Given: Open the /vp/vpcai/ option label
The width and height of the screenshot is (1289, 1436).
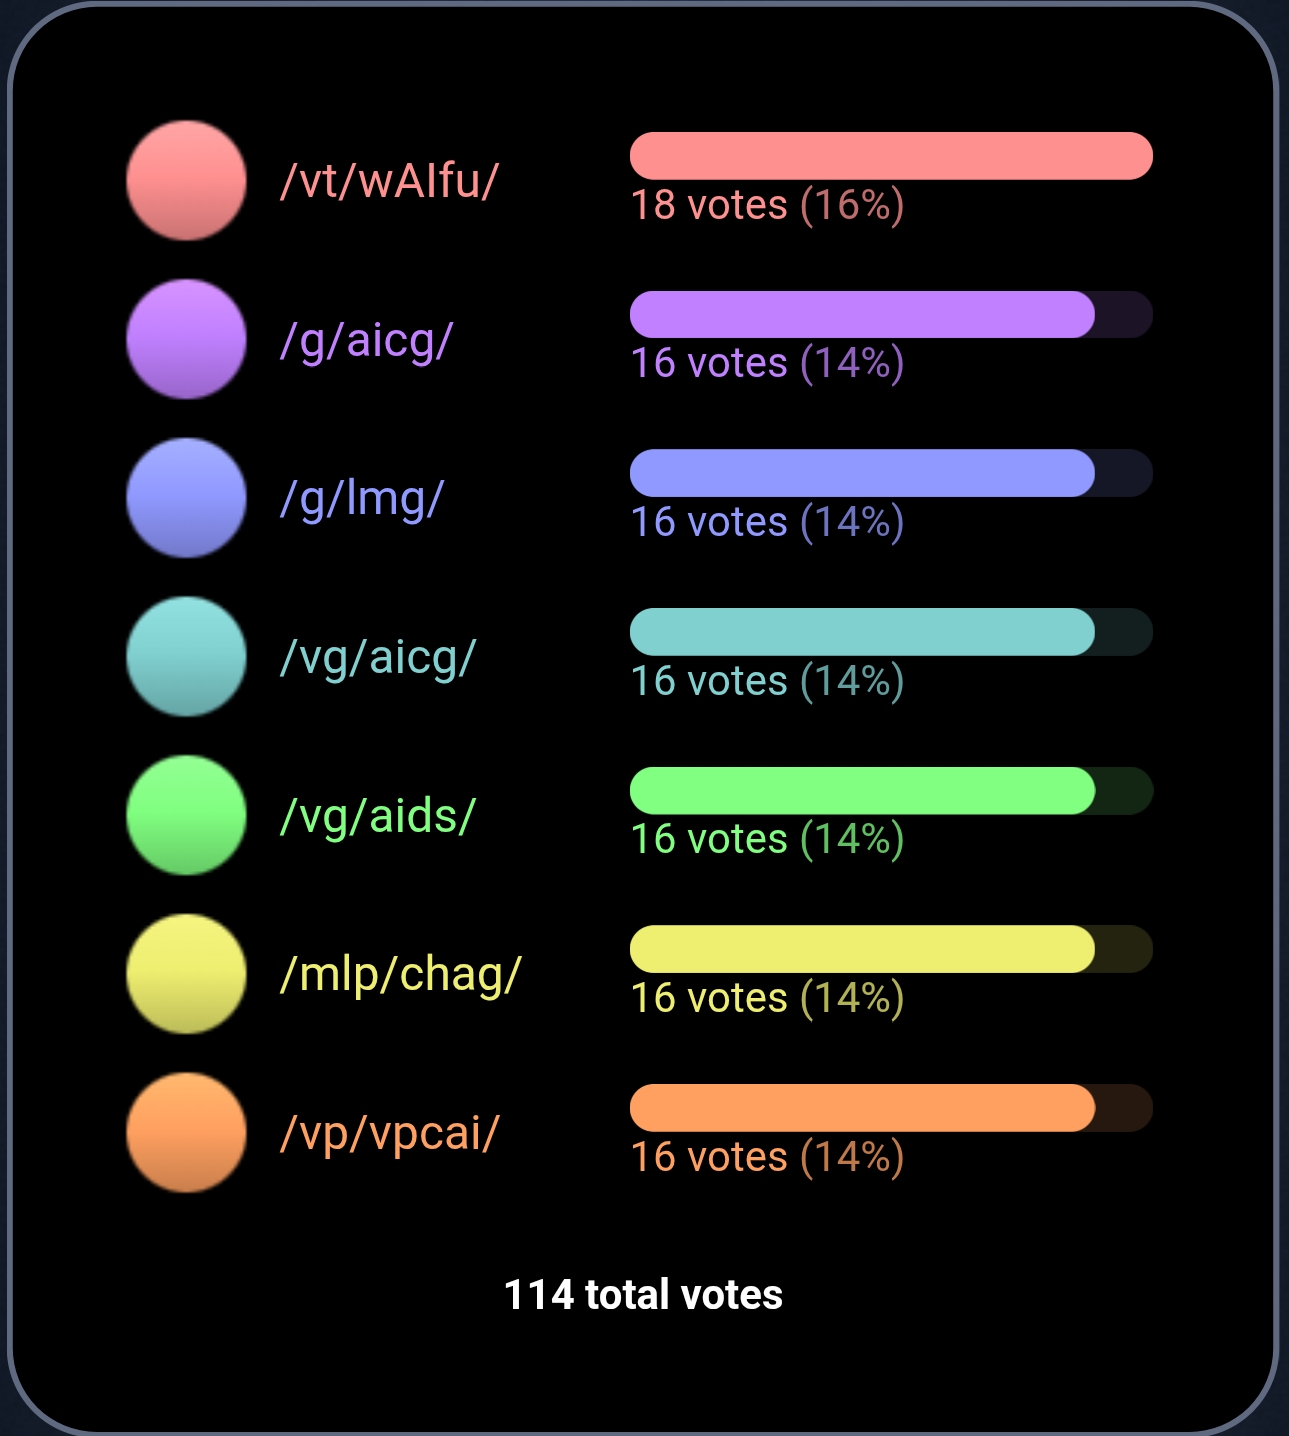Looking at the screenshot, I should click(x=389, y=1134).
